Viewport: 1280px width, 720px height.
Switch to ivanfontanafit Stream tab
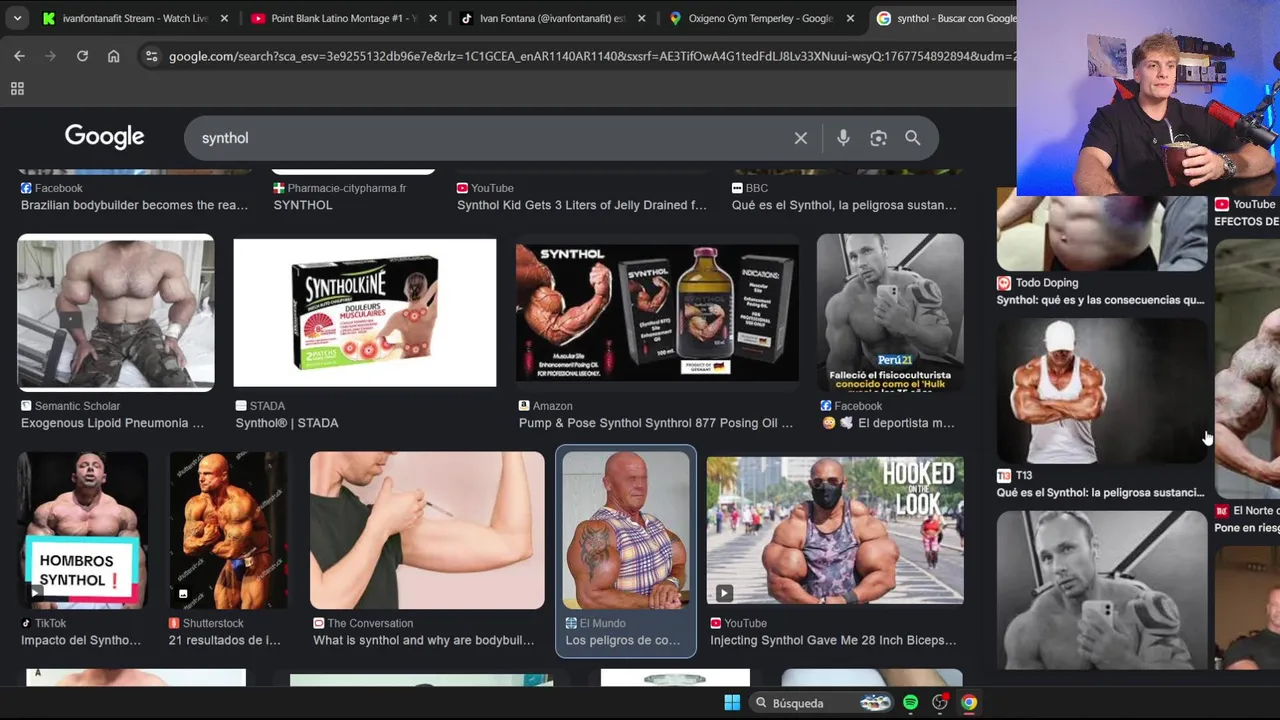pos(135,18)
